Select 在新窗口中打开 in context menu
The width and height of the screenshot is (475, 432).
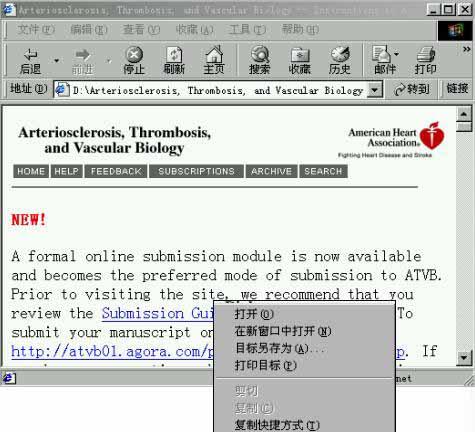pyautogui.click(x=283, y=331)
